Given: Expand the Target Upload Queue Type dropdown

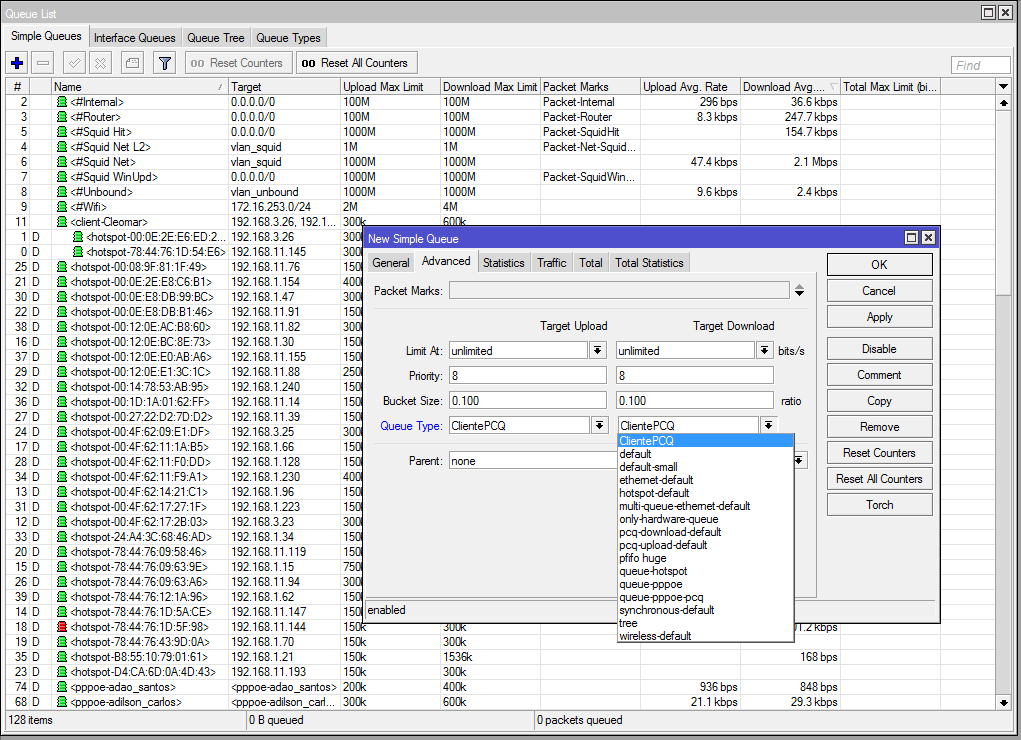Looking at the screenshot, I should pos(598,425).
